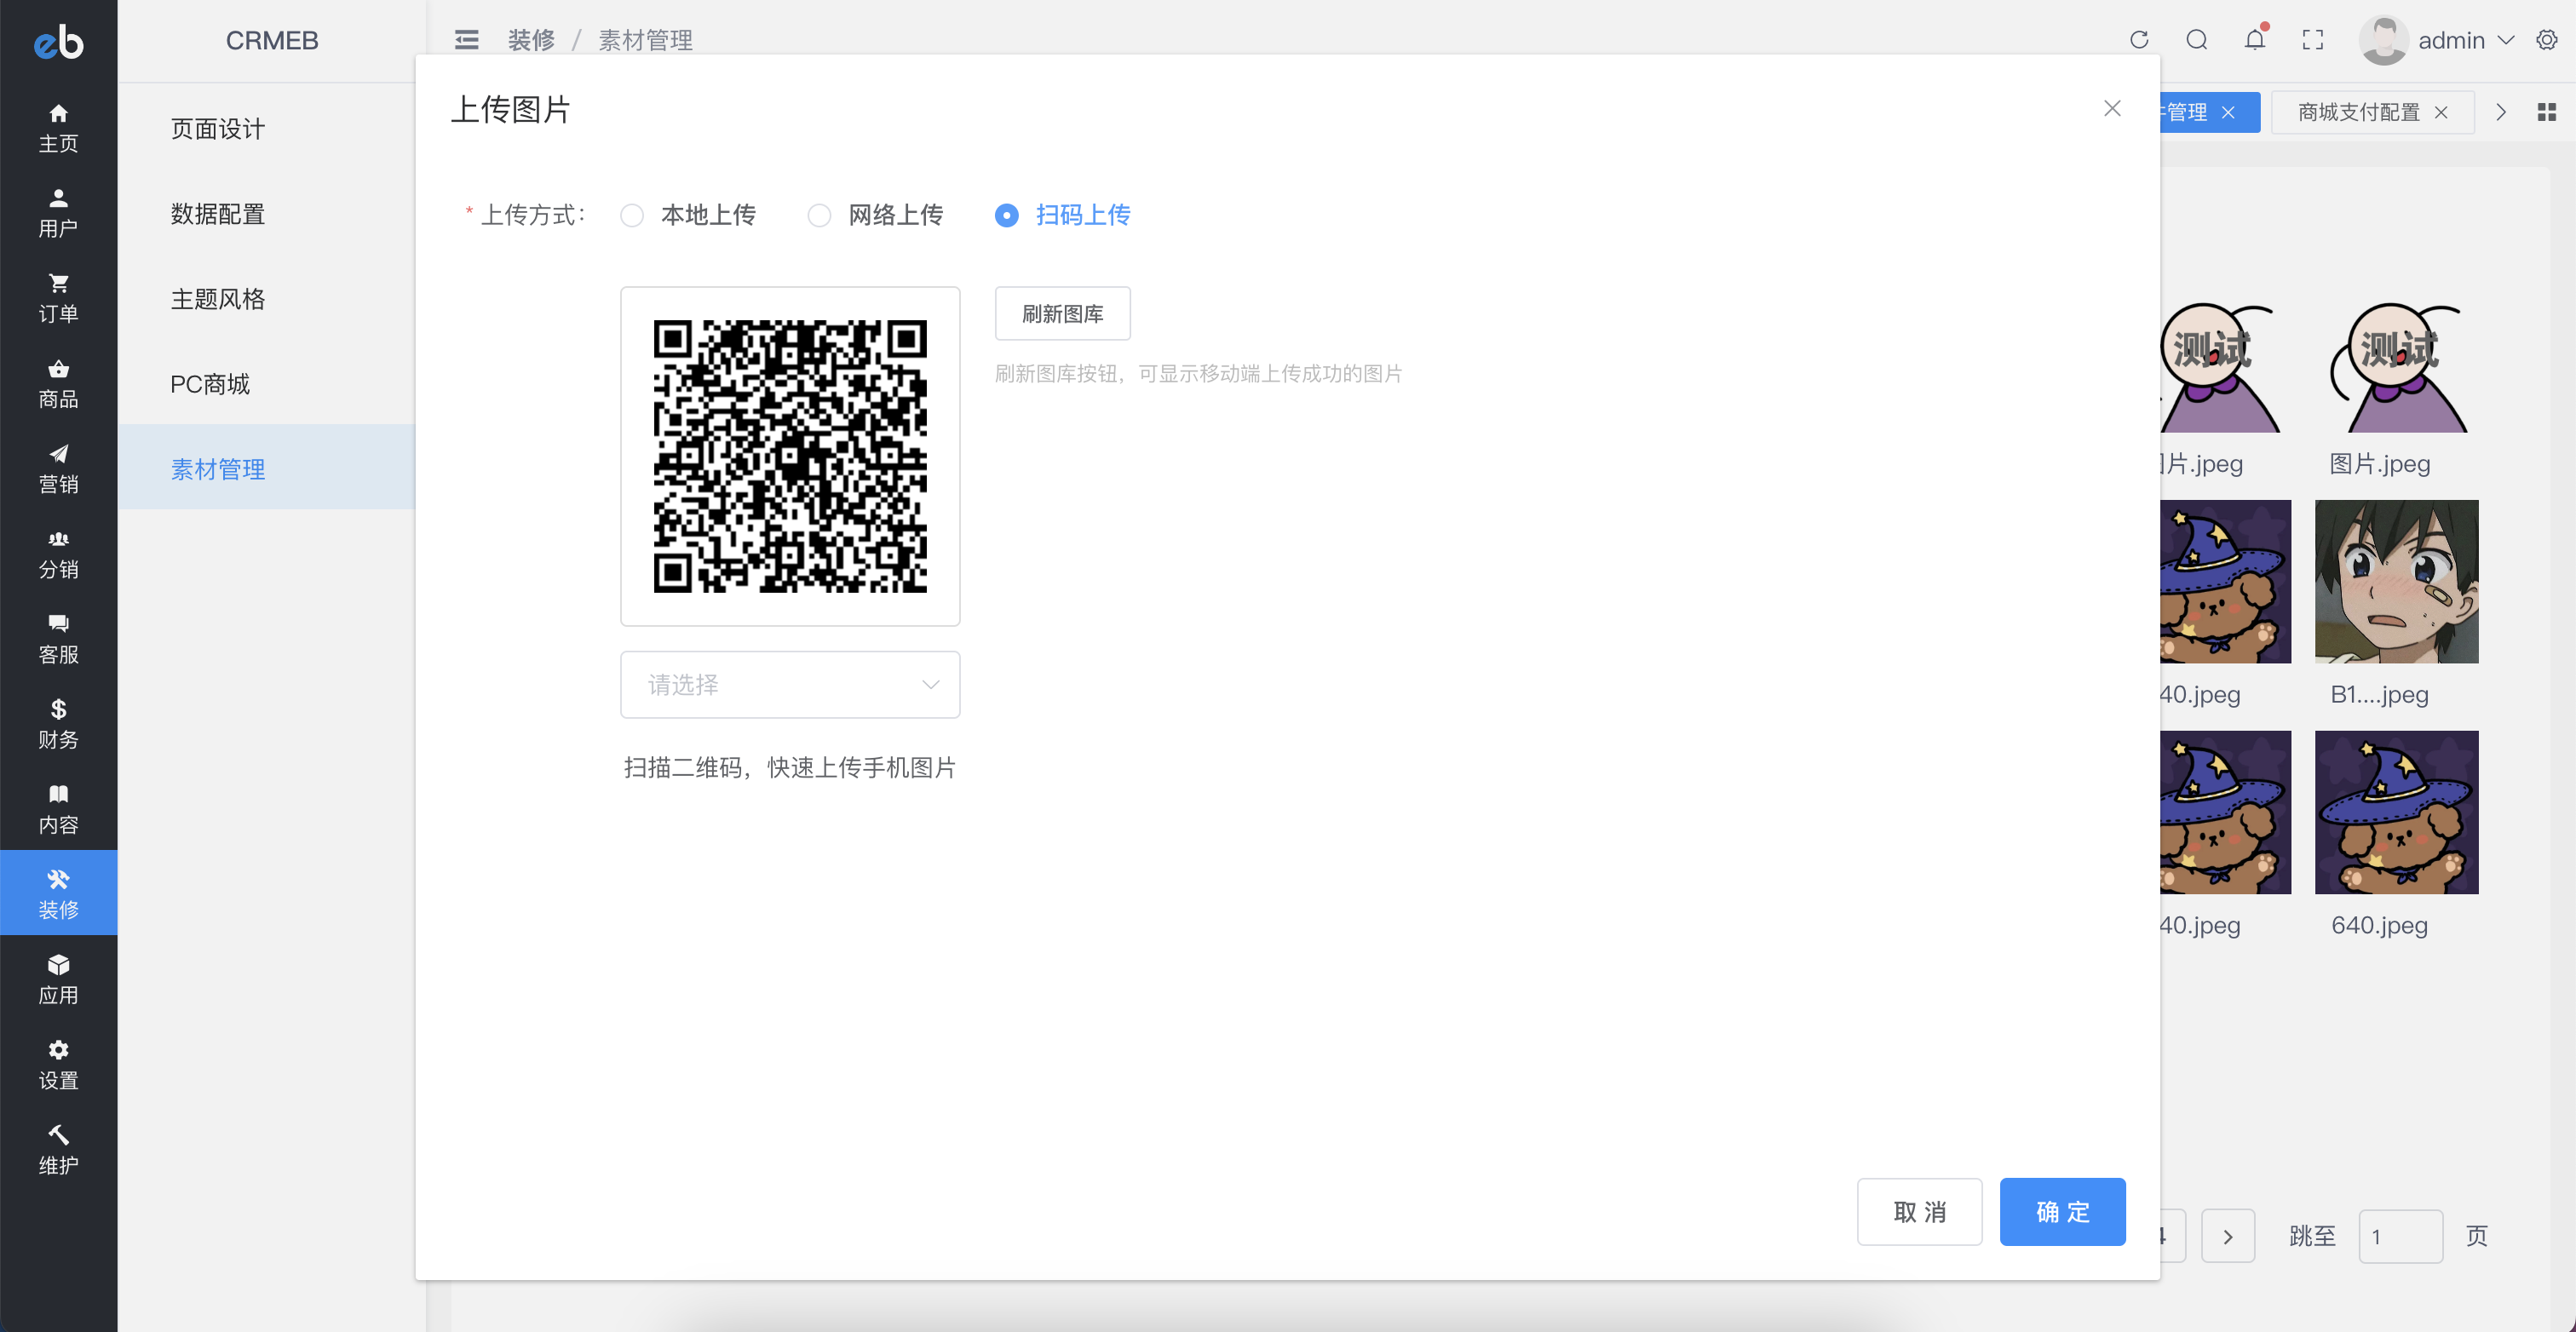Viewport: 2576px width, 1332px height.
Task: Click the refresh icon in top bar
Action: click(2139, 40)
